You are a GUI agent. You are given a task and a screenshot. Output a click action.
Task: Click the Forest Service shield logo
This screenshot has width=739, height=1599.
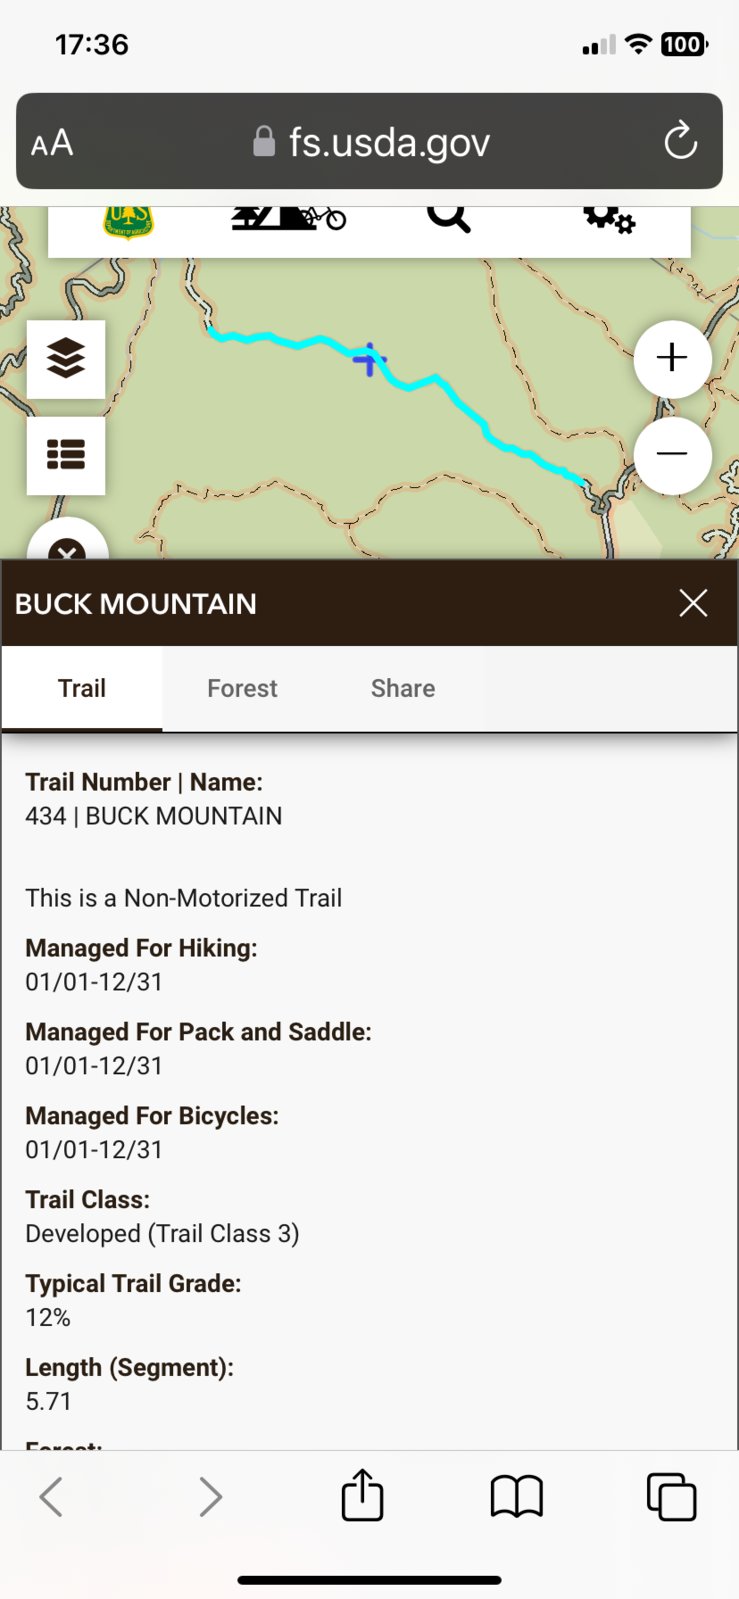pos(128,220)
